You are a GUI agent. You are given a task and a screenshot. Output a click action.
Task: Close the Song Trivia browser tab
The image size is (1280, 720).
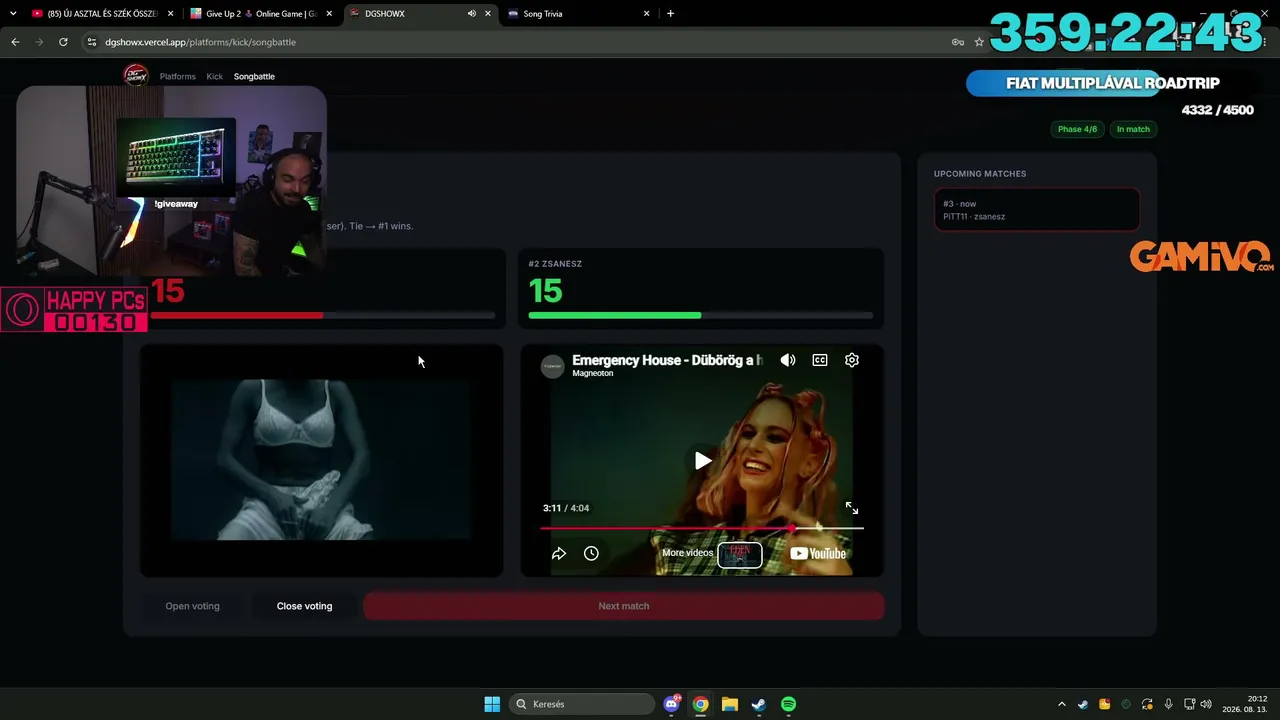(647, 14)
